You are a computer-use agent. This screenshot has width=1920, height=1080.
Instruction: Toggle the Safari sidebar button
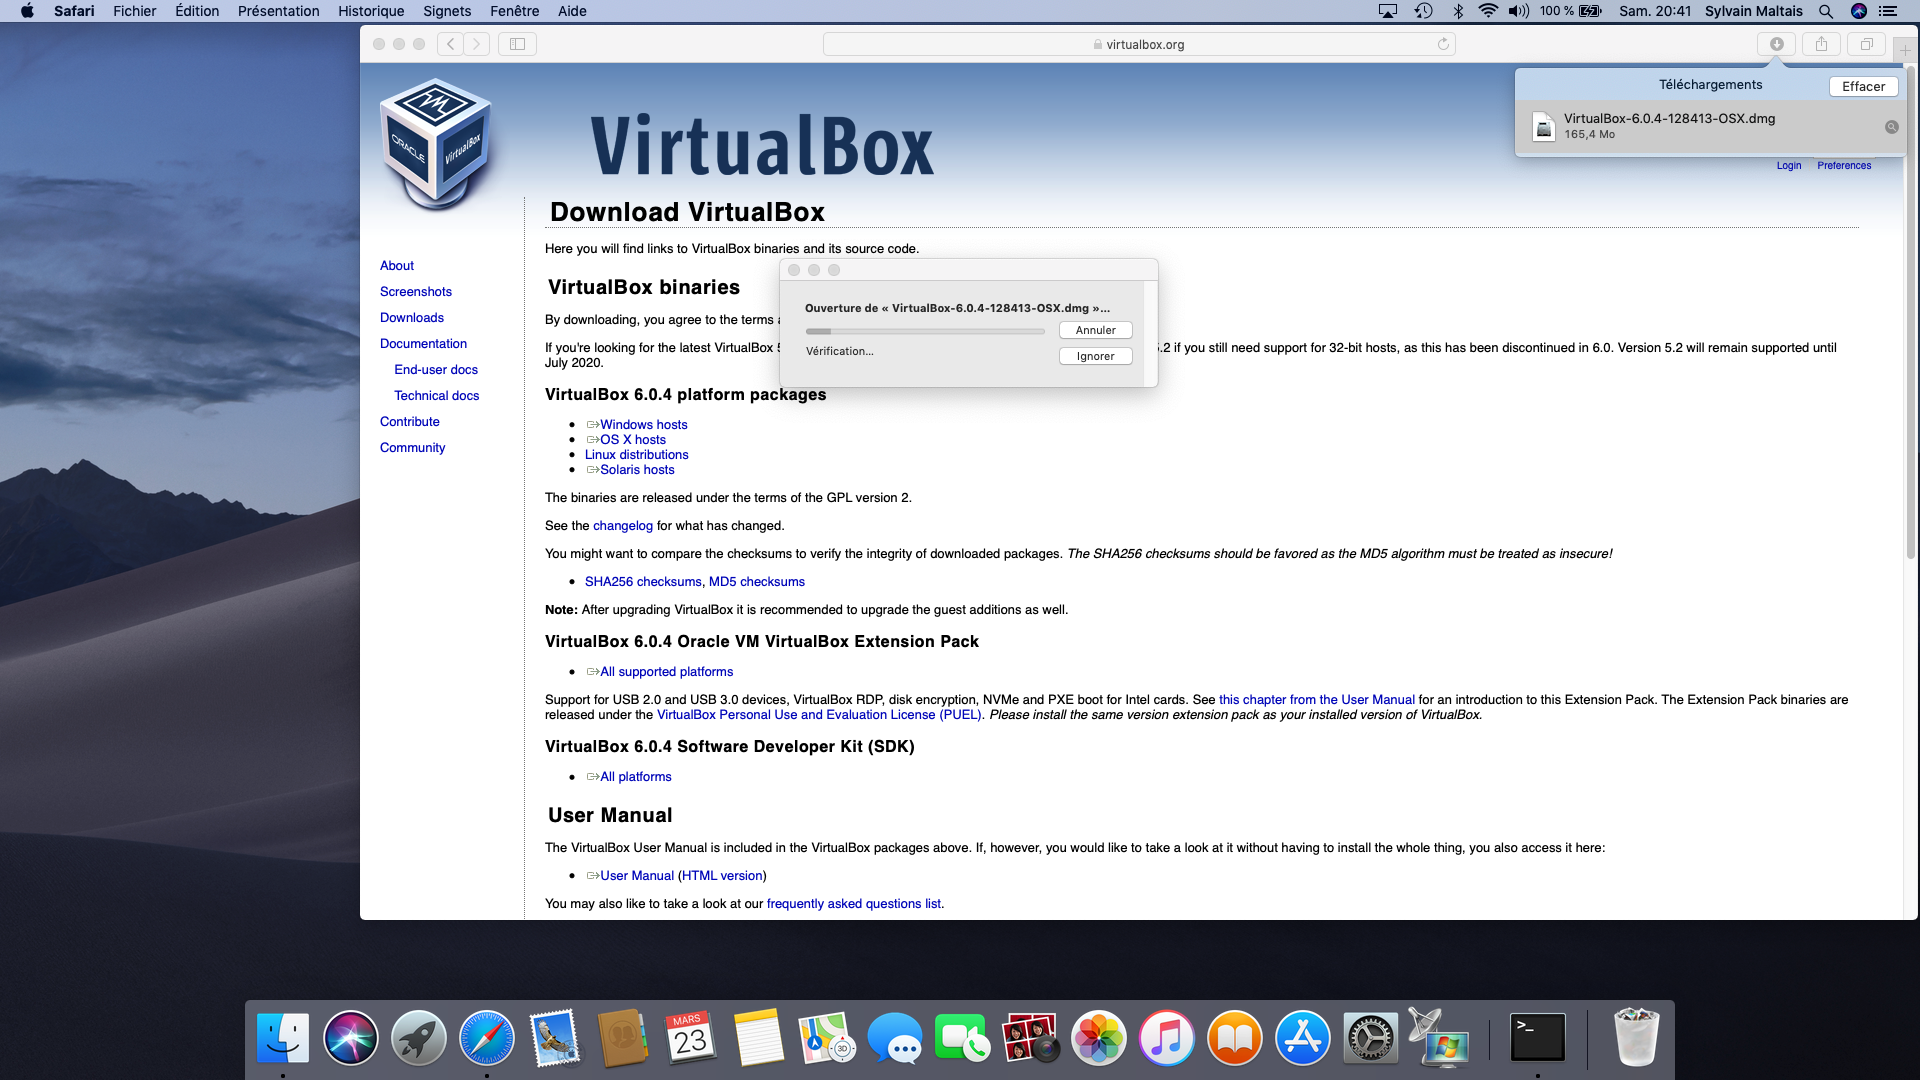(517, 44)
